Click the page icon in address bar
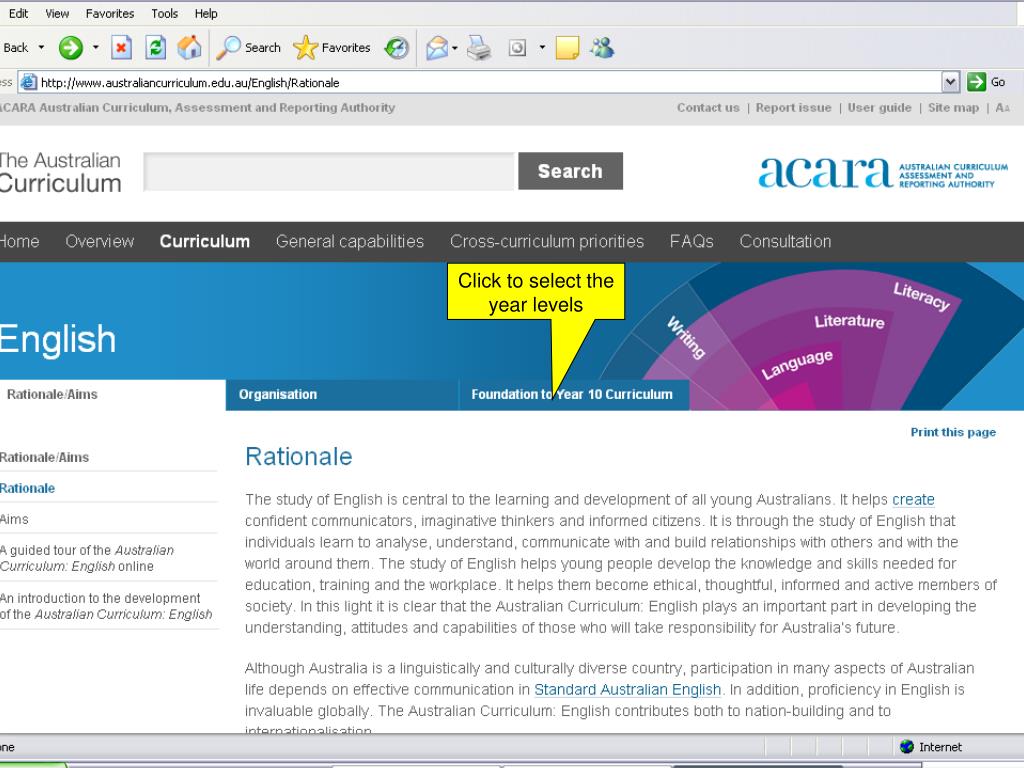The height and width of the screenshot is (768, 1024). (x=28, y=82)
